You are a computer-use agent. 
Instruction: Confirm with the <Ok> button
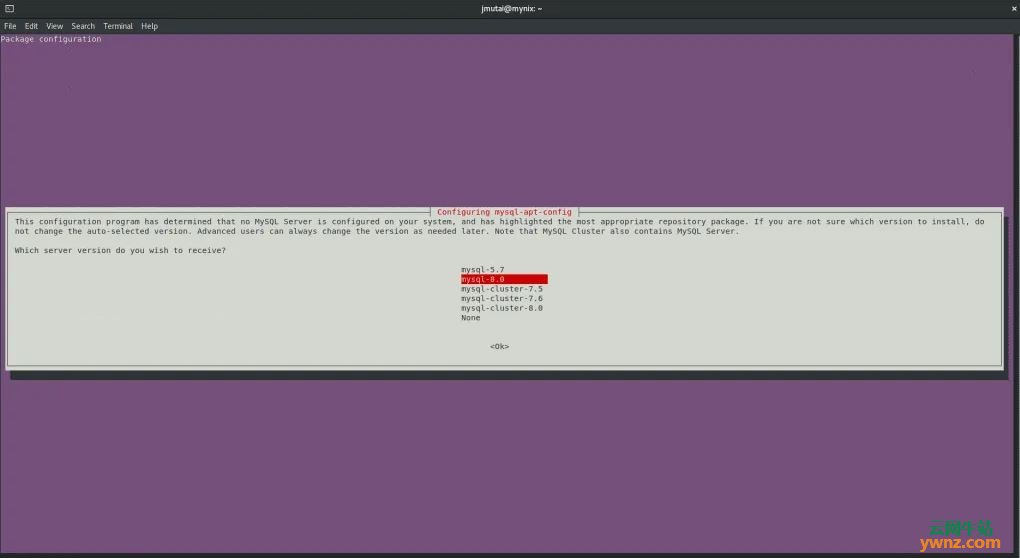pos(500,347)
